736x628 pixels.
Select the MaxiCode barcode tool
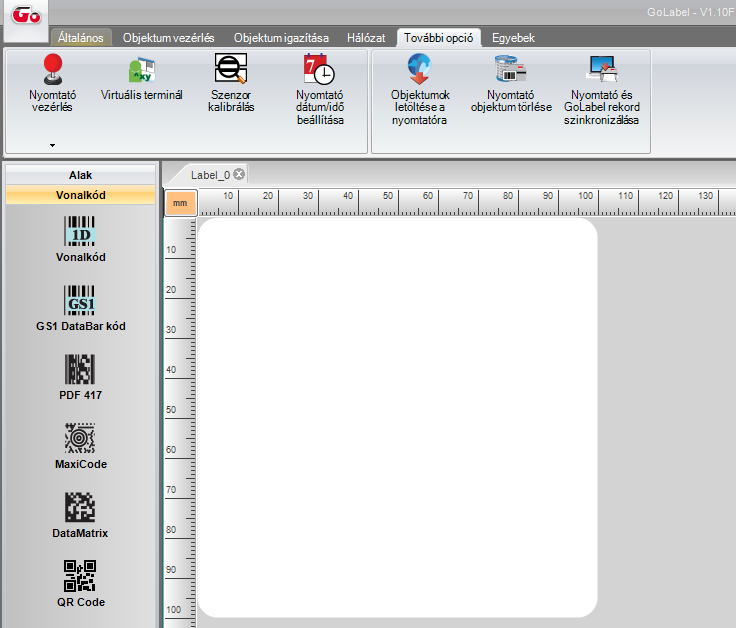80,446
